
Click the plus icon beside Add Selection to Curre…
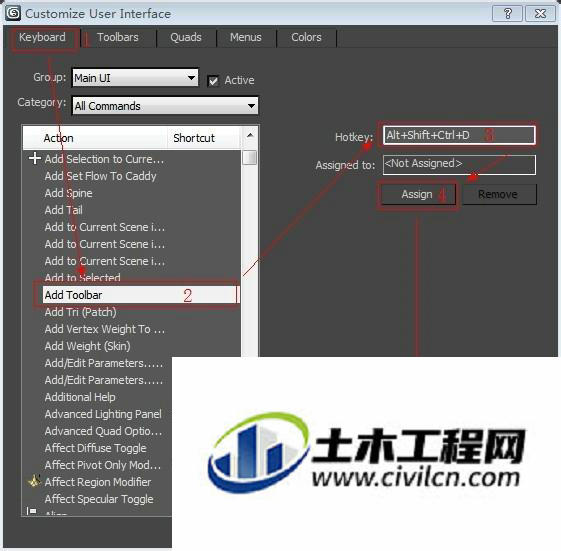(x=34, y=158)
